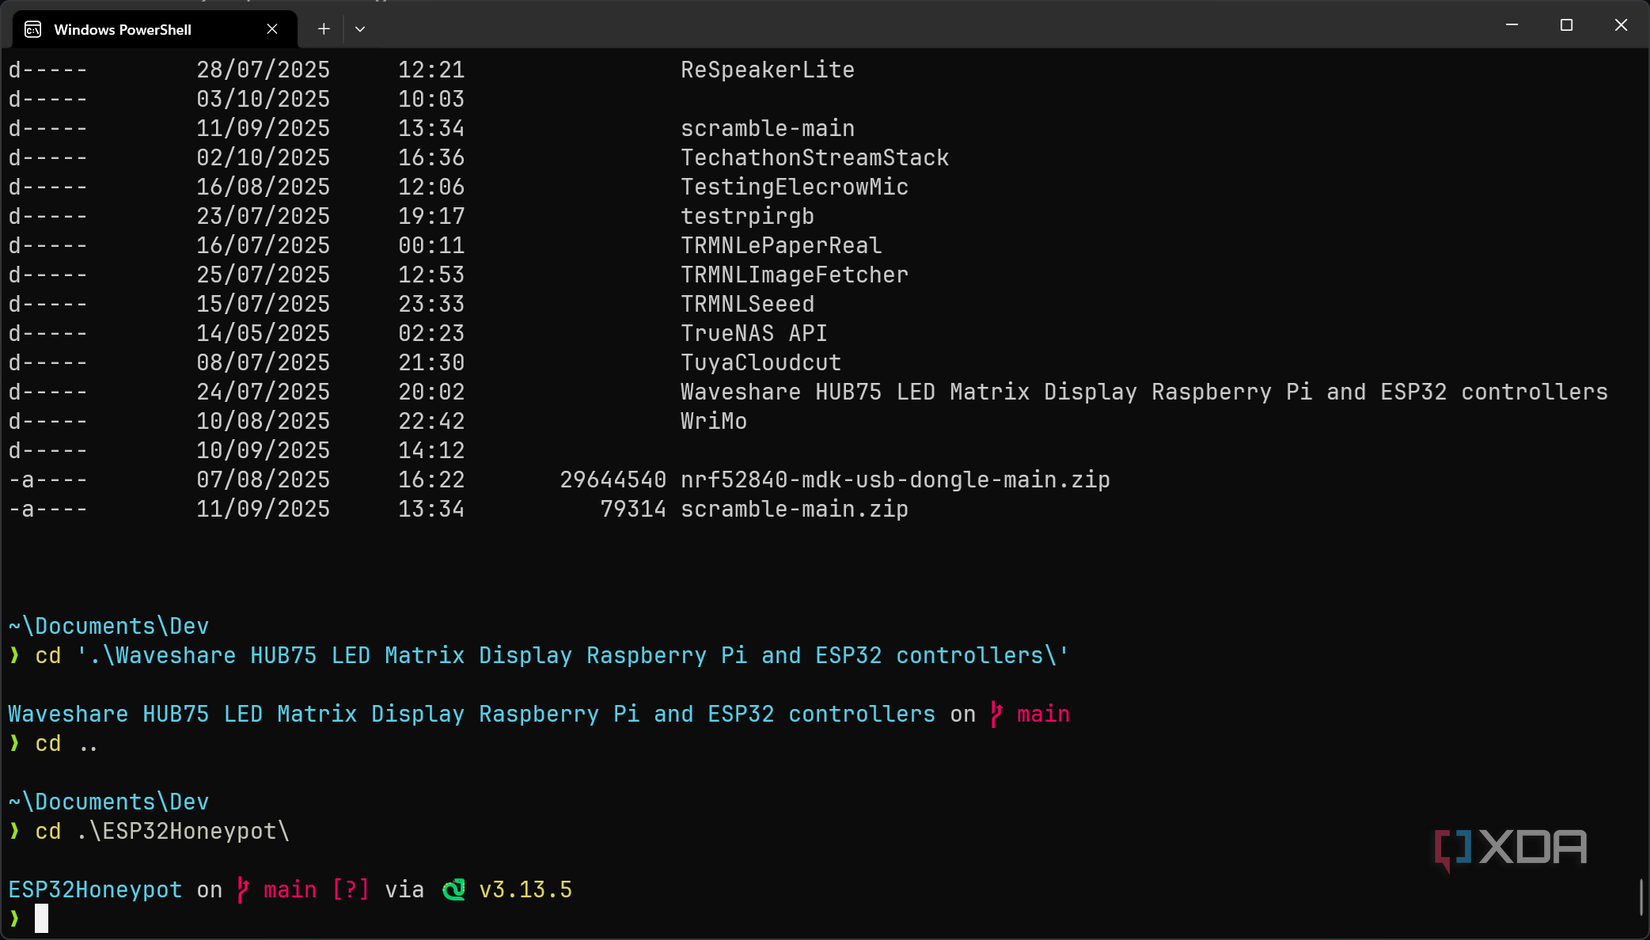Click the git branch icon beside ESP32Honeypot

(x=241, y=889)
